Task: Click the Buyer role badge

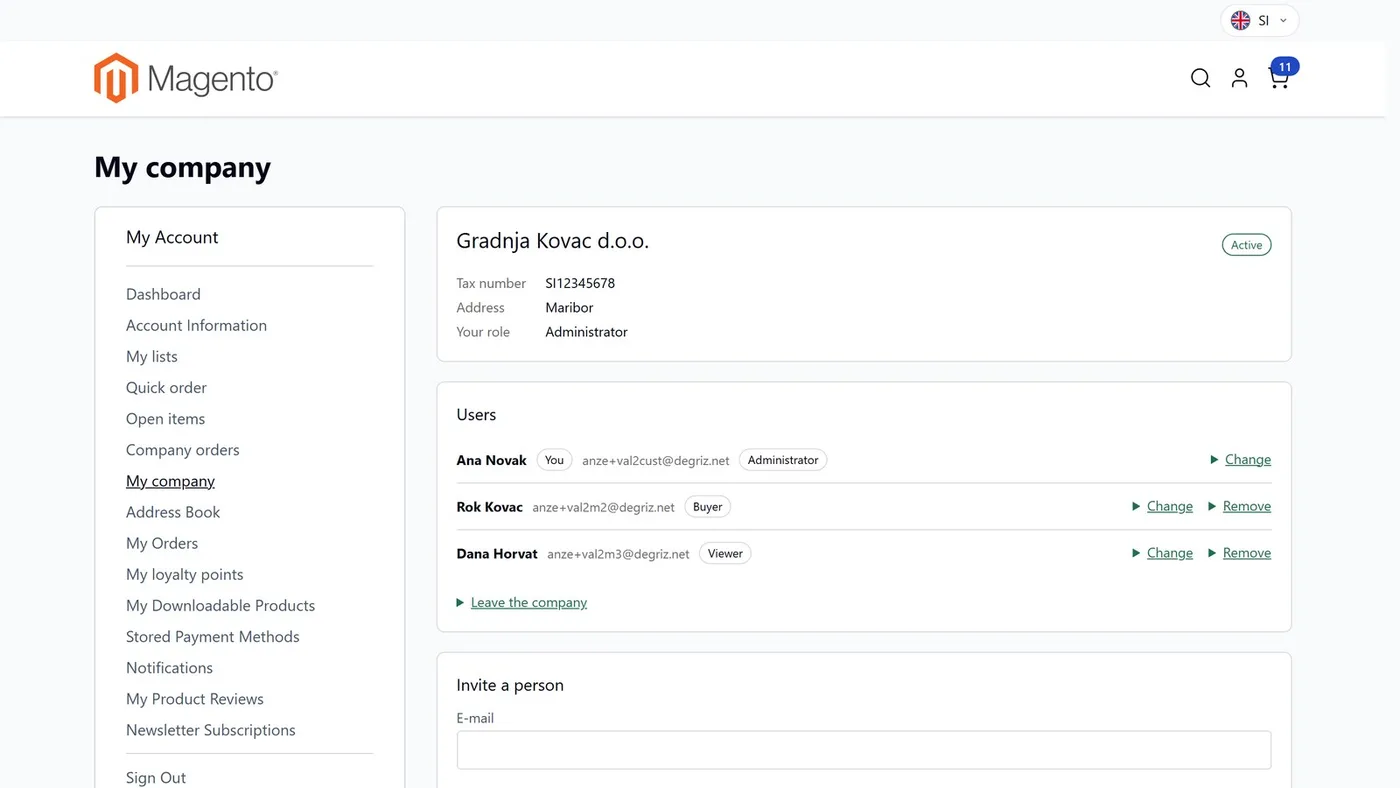Action: (707, 507)
